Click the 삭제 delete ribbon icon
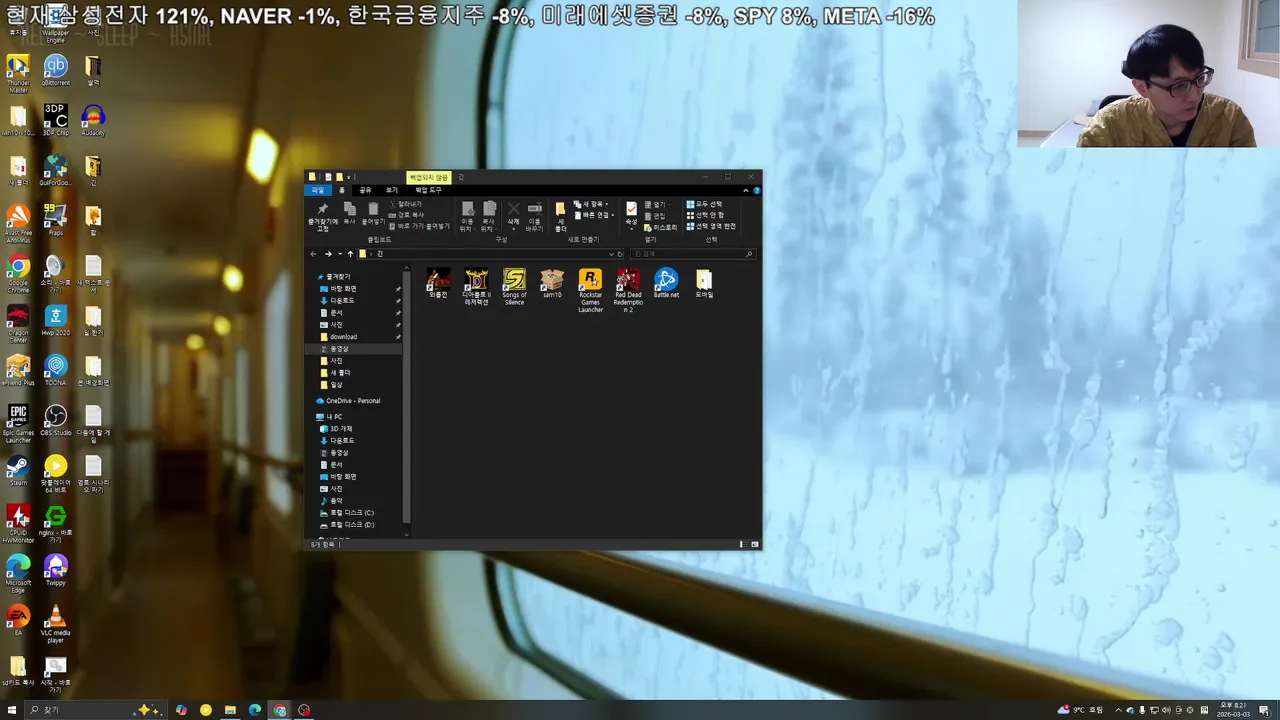This screenshot has height=720, width=1280. click(513, 217)
